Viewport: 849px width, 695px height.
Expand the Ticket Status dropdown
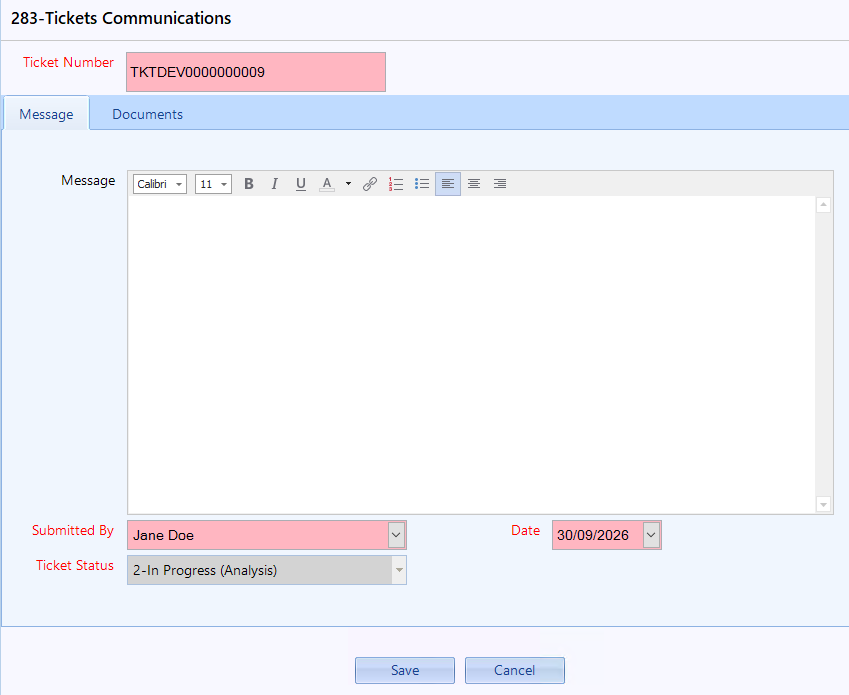(399, 570)
